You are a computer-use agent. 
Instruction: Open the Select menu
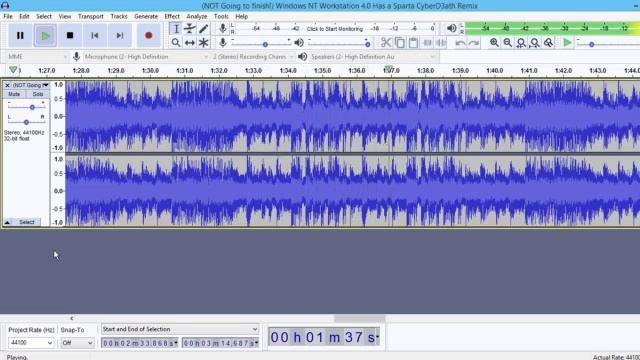click(x=44, y=16)
